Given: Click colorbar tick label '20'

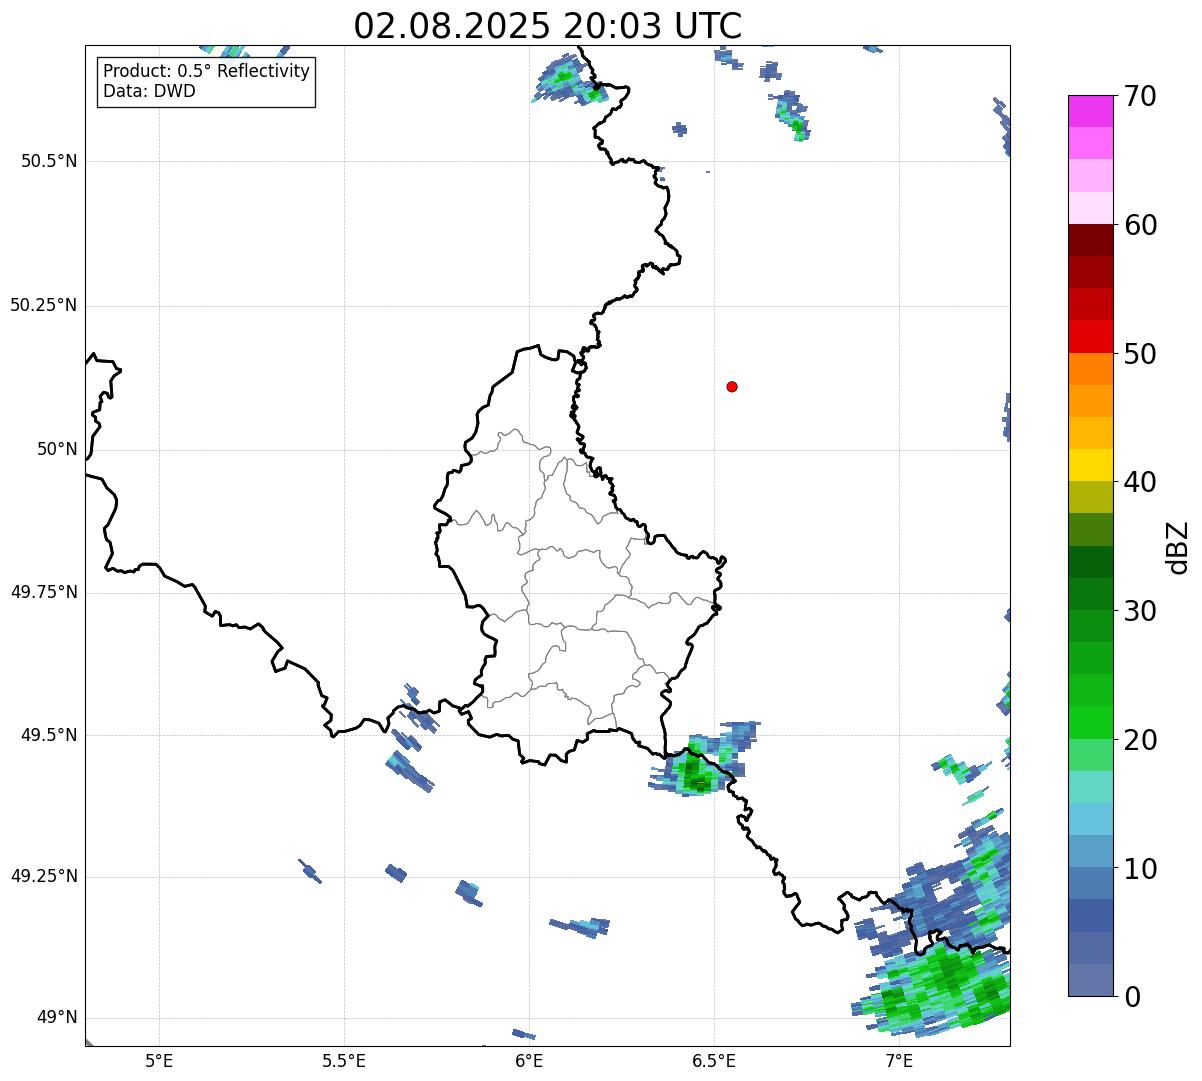Looking at the screenshot, I should tap(1140, 740).
